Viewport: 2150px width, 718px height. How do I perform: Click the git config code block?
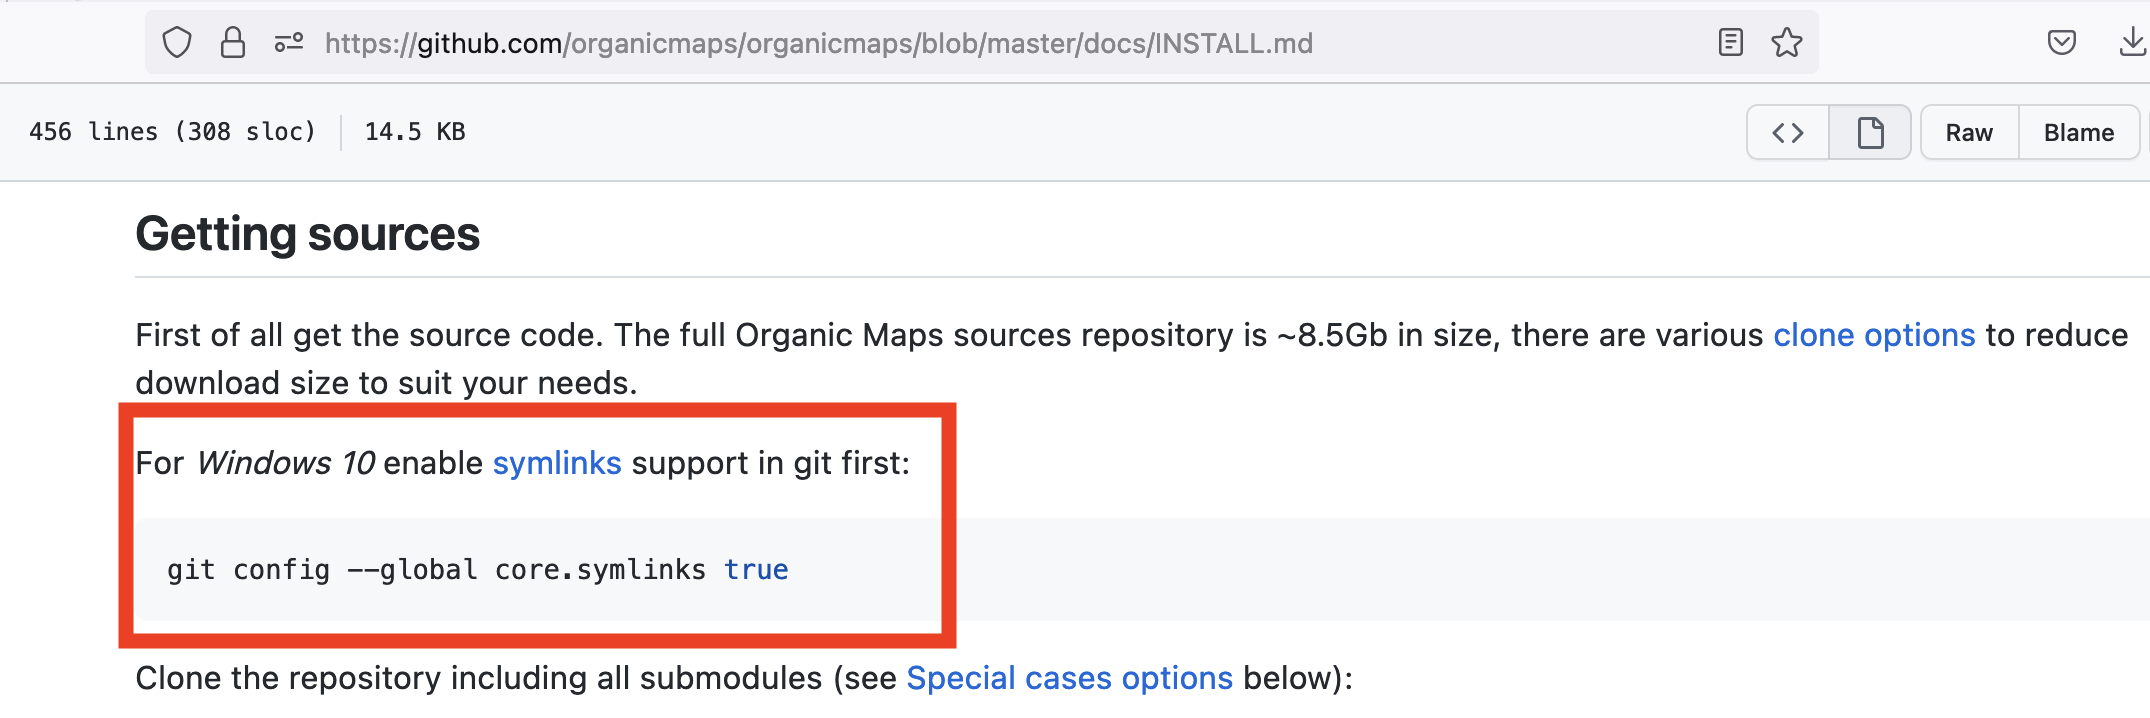pos(1142,569)
